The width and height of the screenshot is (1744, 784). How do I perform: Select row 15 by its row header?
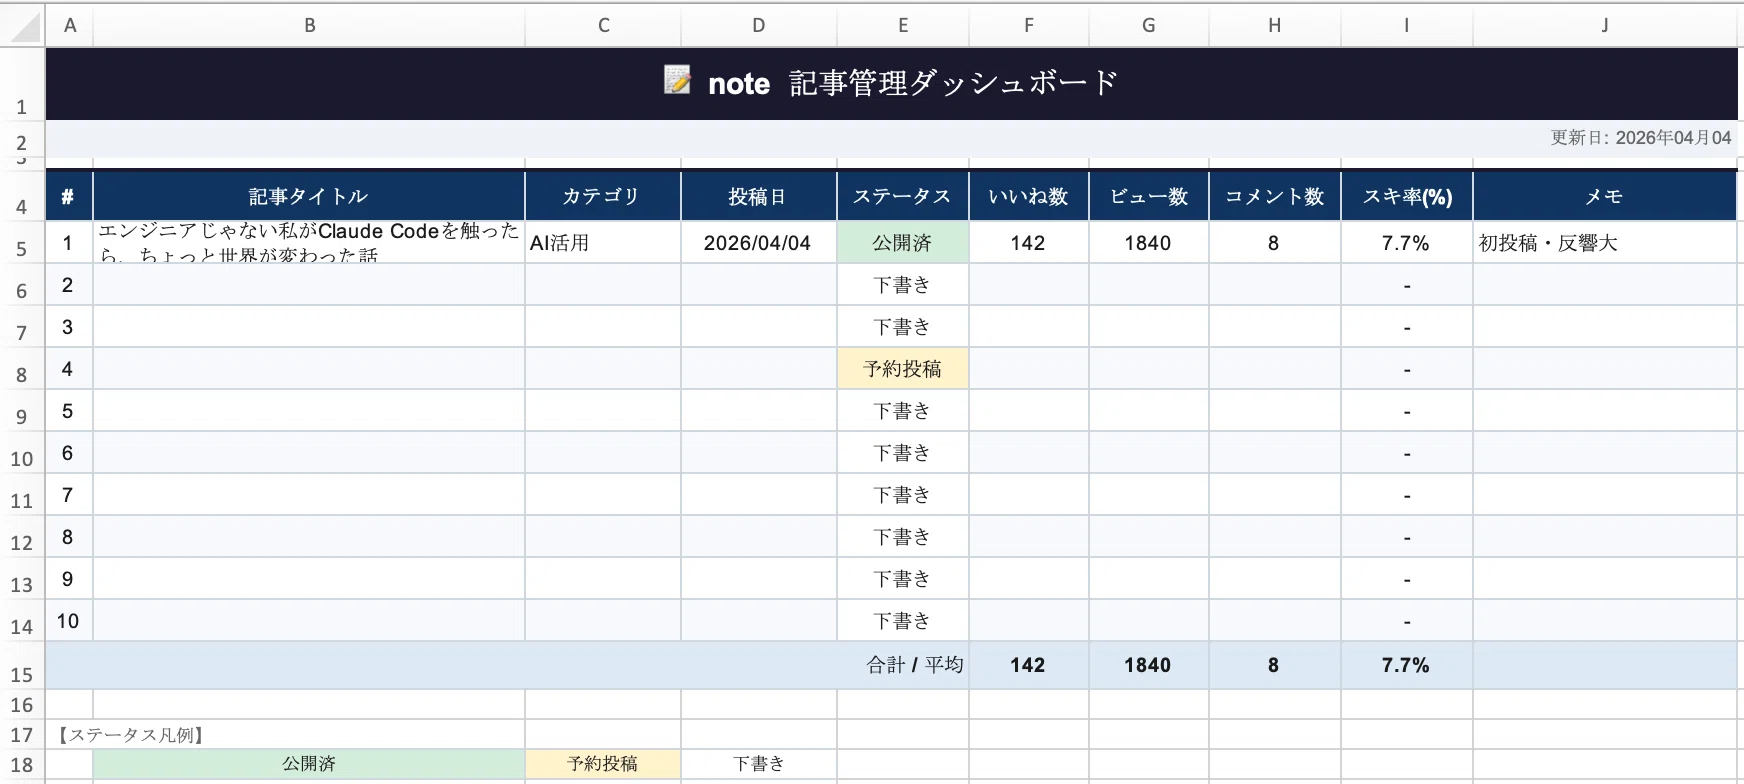tap(22, 666)
